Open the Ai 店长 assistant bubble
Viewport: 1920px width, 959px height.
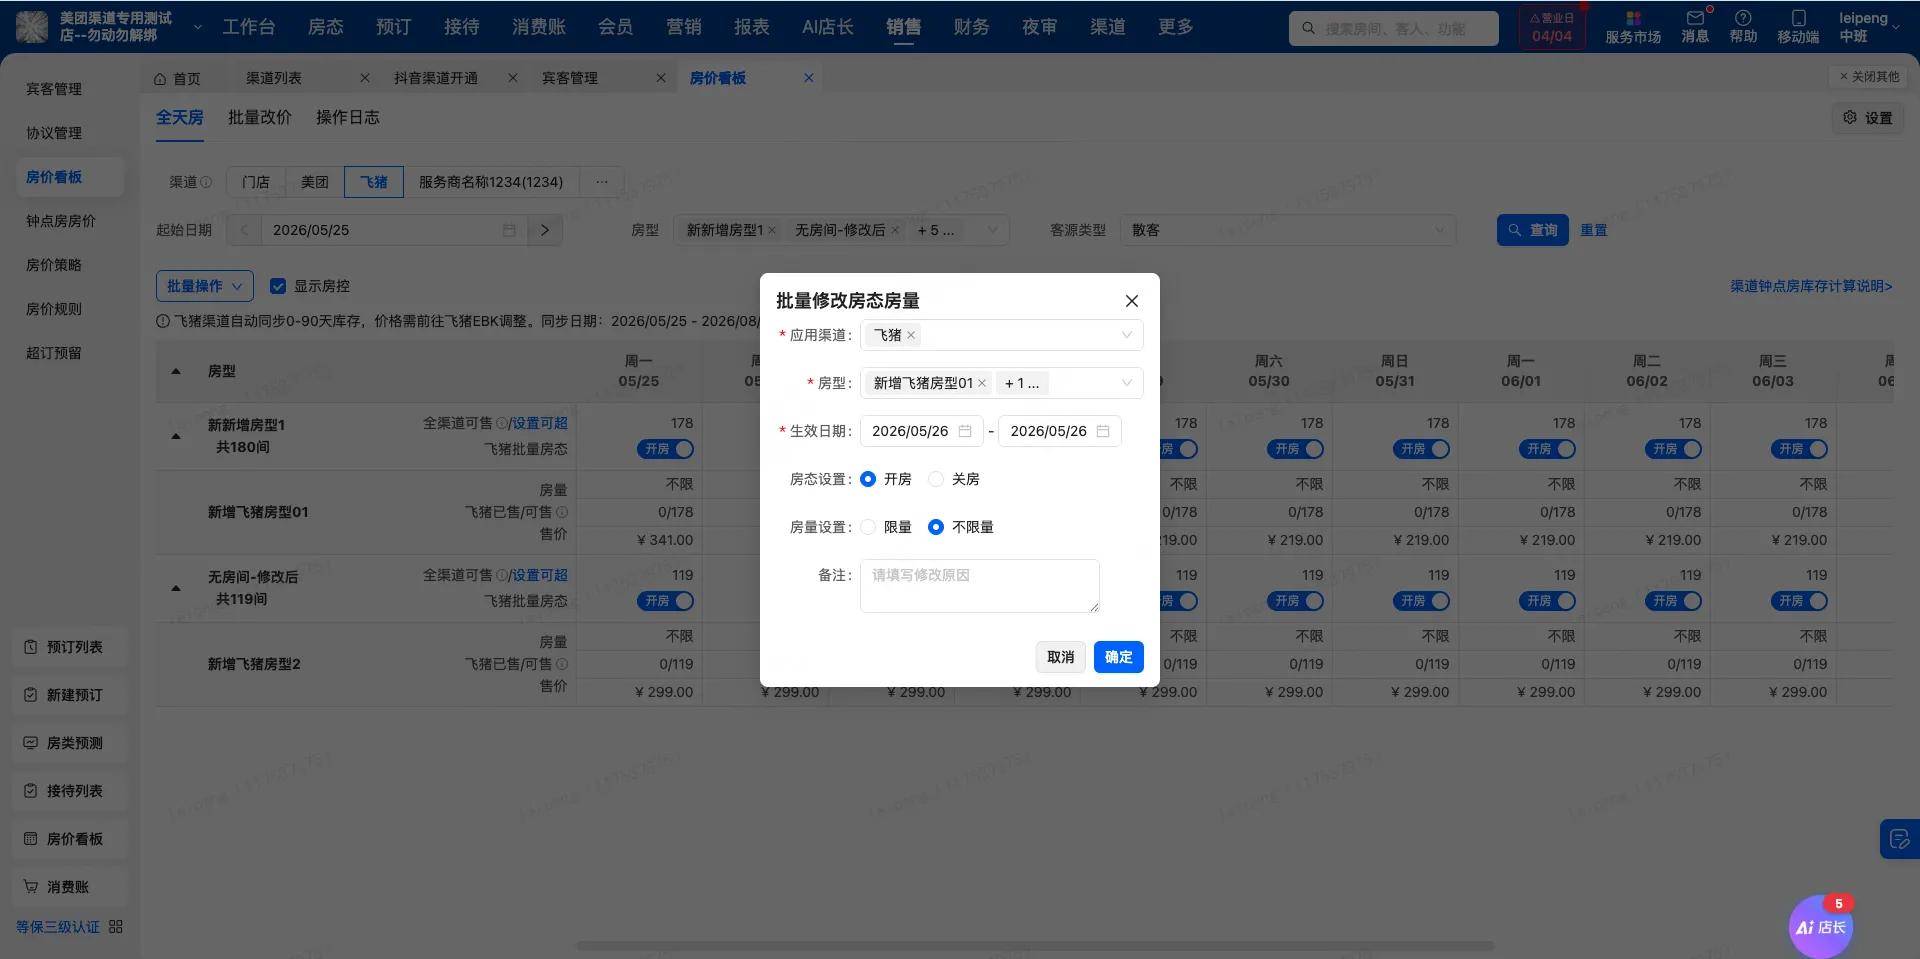[1820, 927]
